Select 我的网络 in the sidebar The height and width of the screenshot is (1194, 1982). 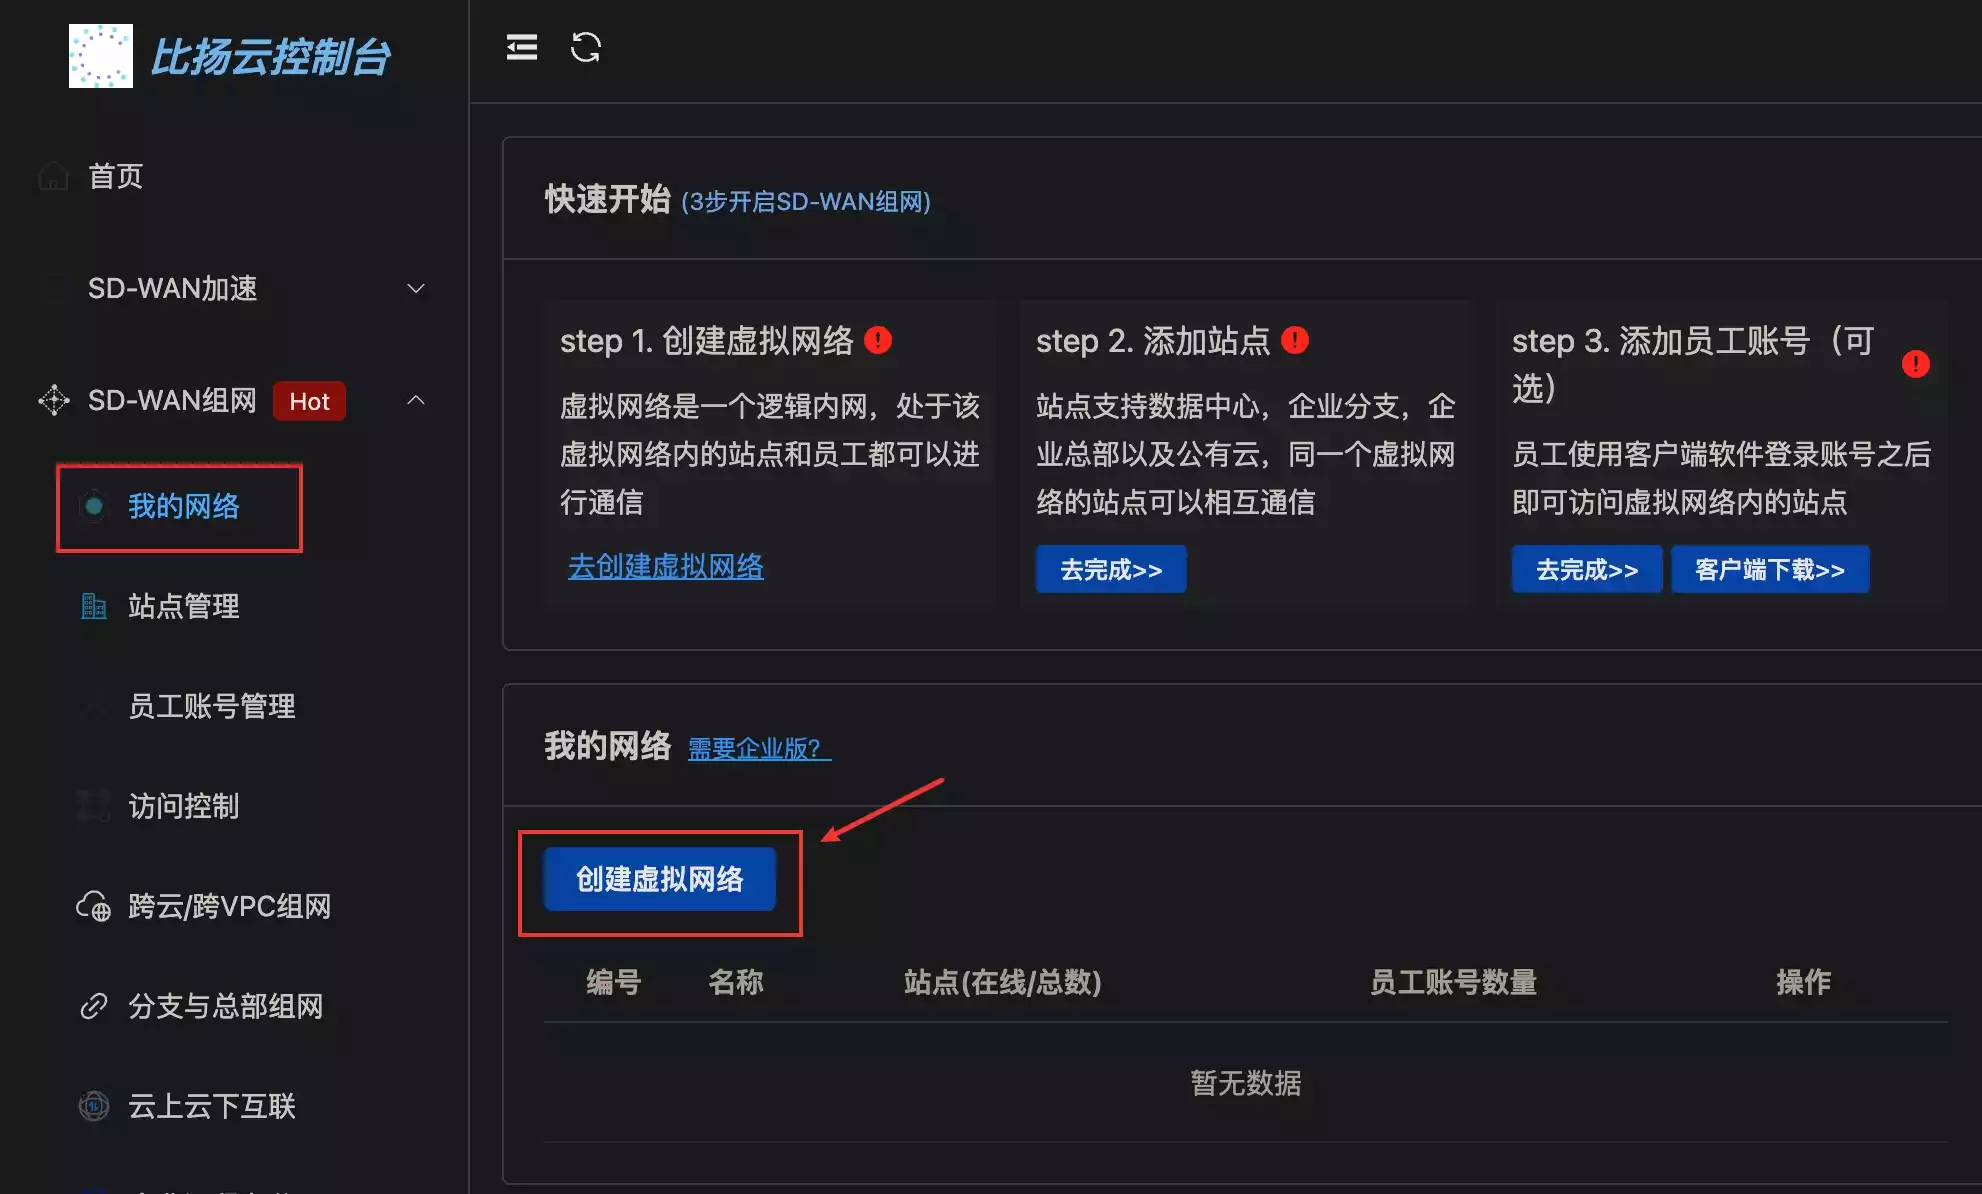pyautogui.click(x=183, y=506)
